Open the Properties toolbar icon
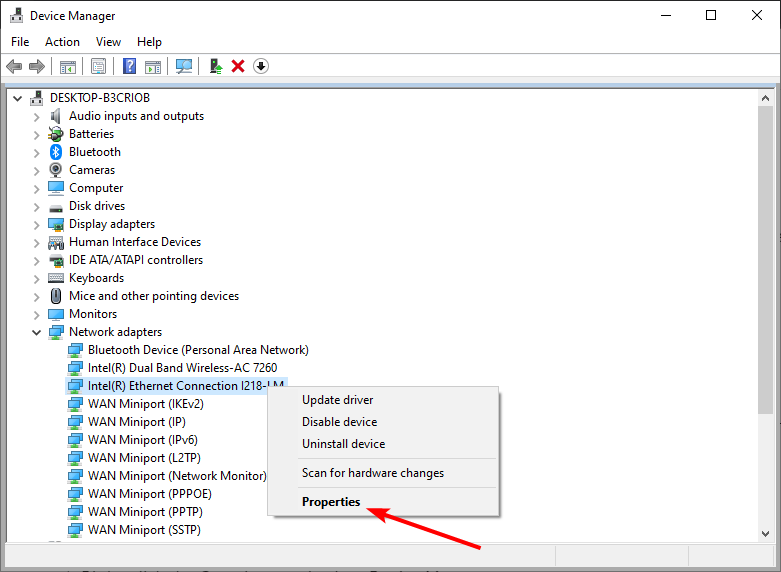Viewport: 781px width, 572px height. pyautogui.click(x=98, y=66)
